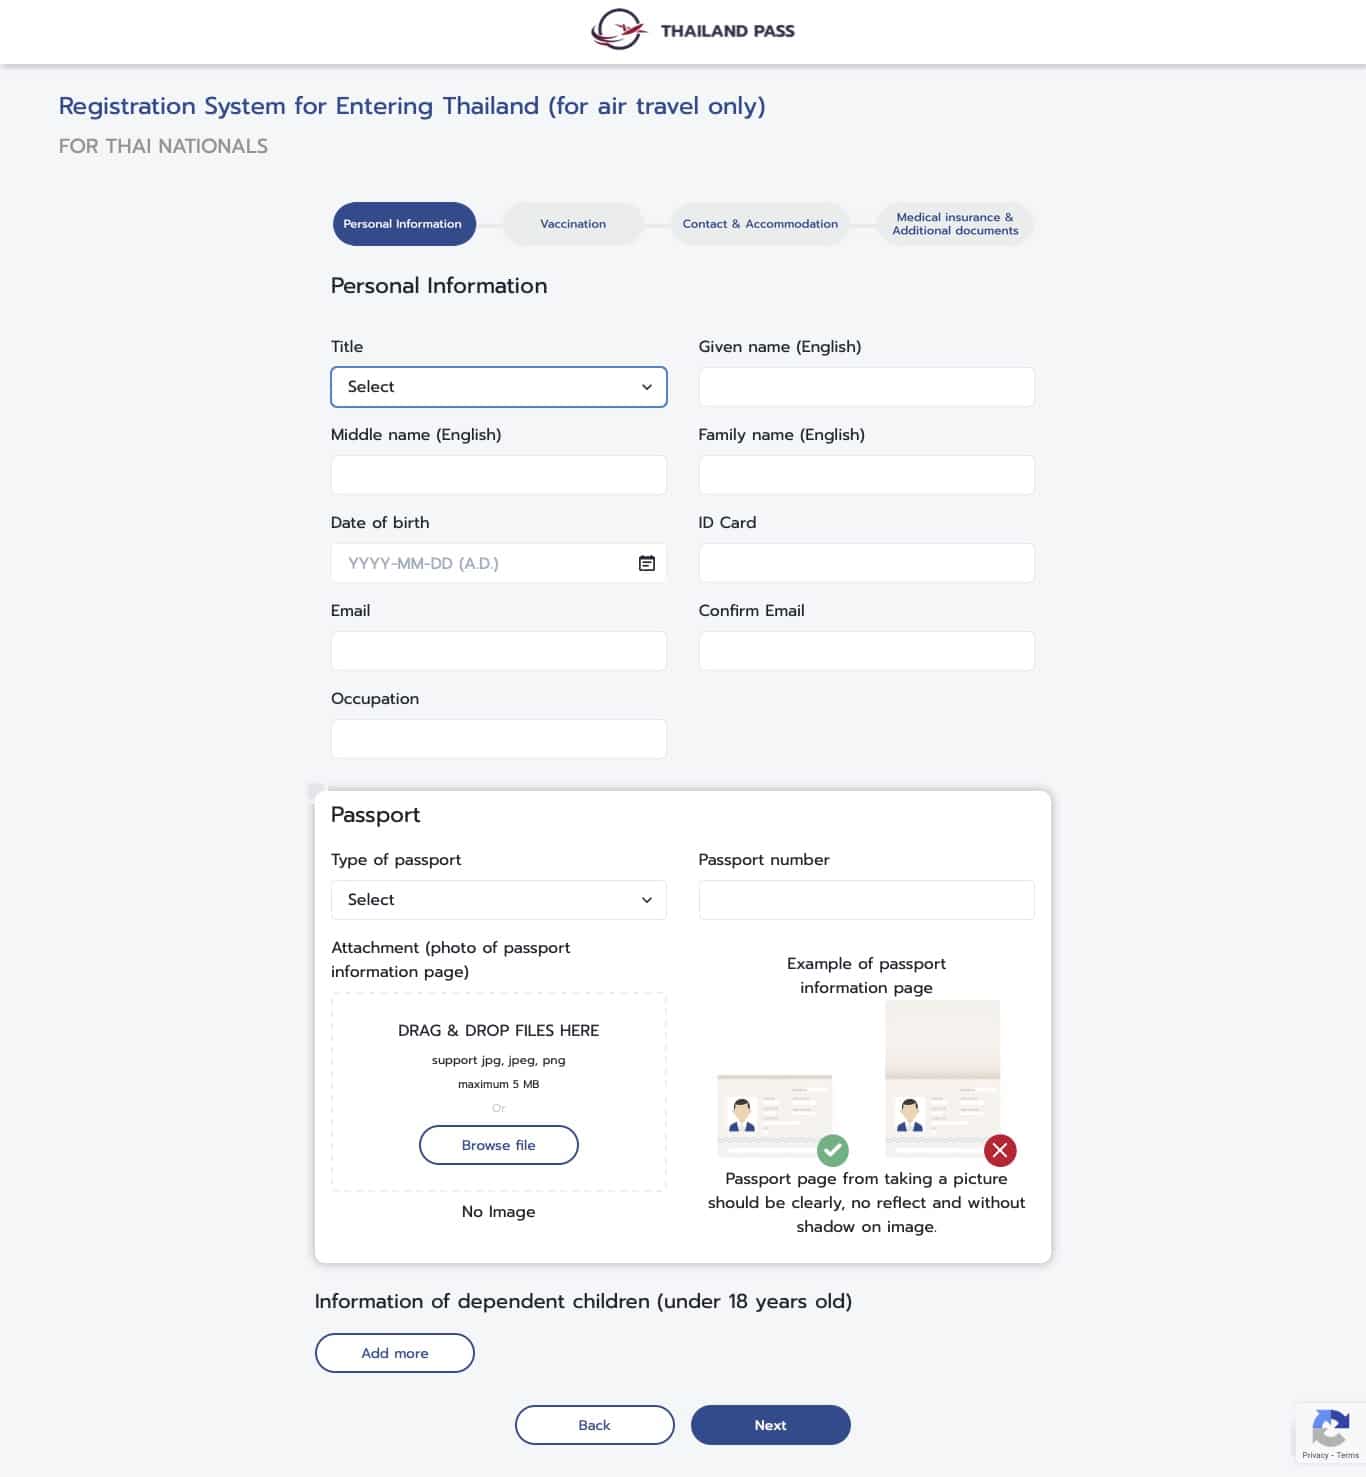Switch to the Vaccination step
1366x1477 pixels.
click(572, 223)
